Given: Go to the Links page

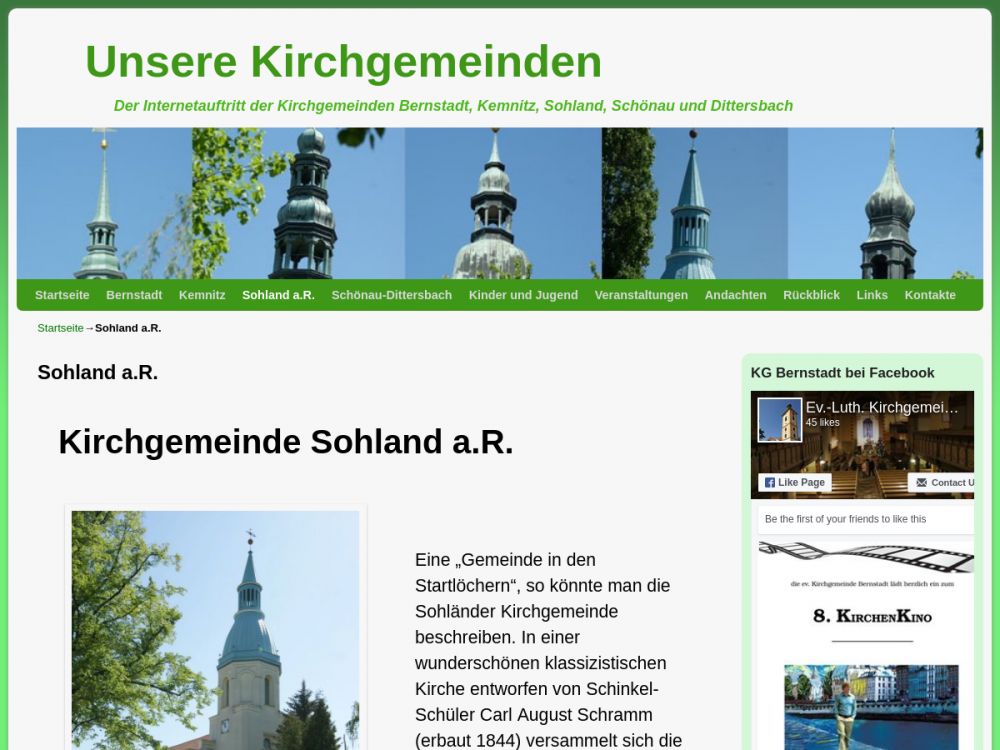Looking at the screenshot, I should click(872, 295).
